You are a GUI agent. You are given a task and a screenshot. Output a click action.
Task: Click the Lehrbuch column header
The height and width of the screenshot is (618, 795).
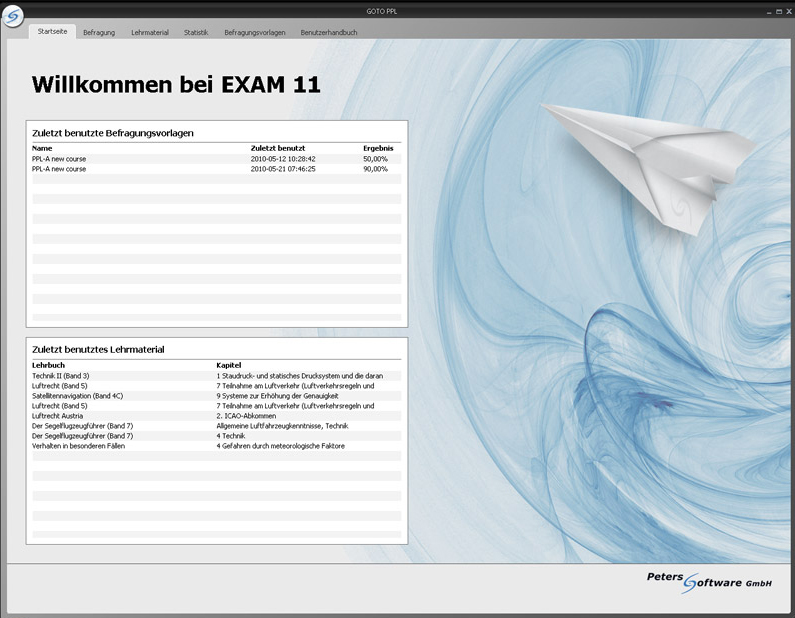click(x=48, y=365)
